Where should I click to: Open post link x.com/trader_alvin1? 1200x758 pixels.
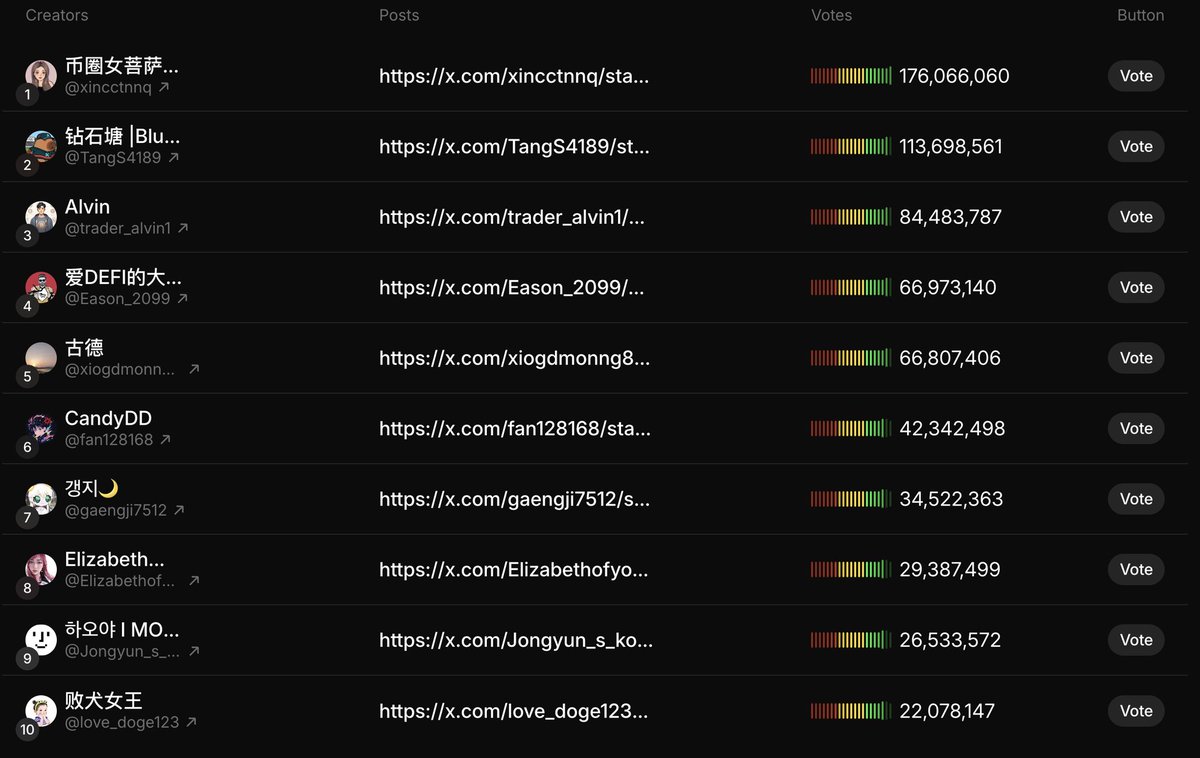(x=512, y=217)
